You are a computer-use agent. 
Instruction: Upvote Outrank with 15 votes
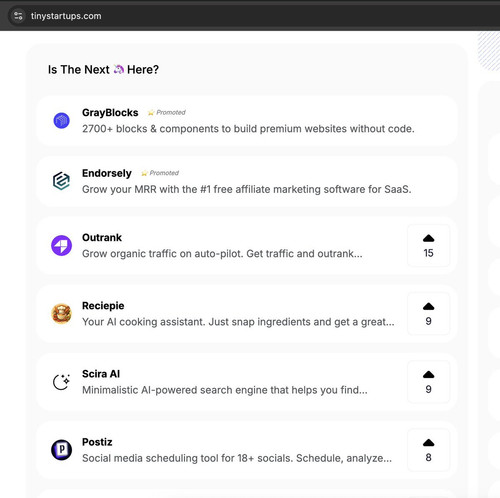pyautogui.click(x=428, y=246)
